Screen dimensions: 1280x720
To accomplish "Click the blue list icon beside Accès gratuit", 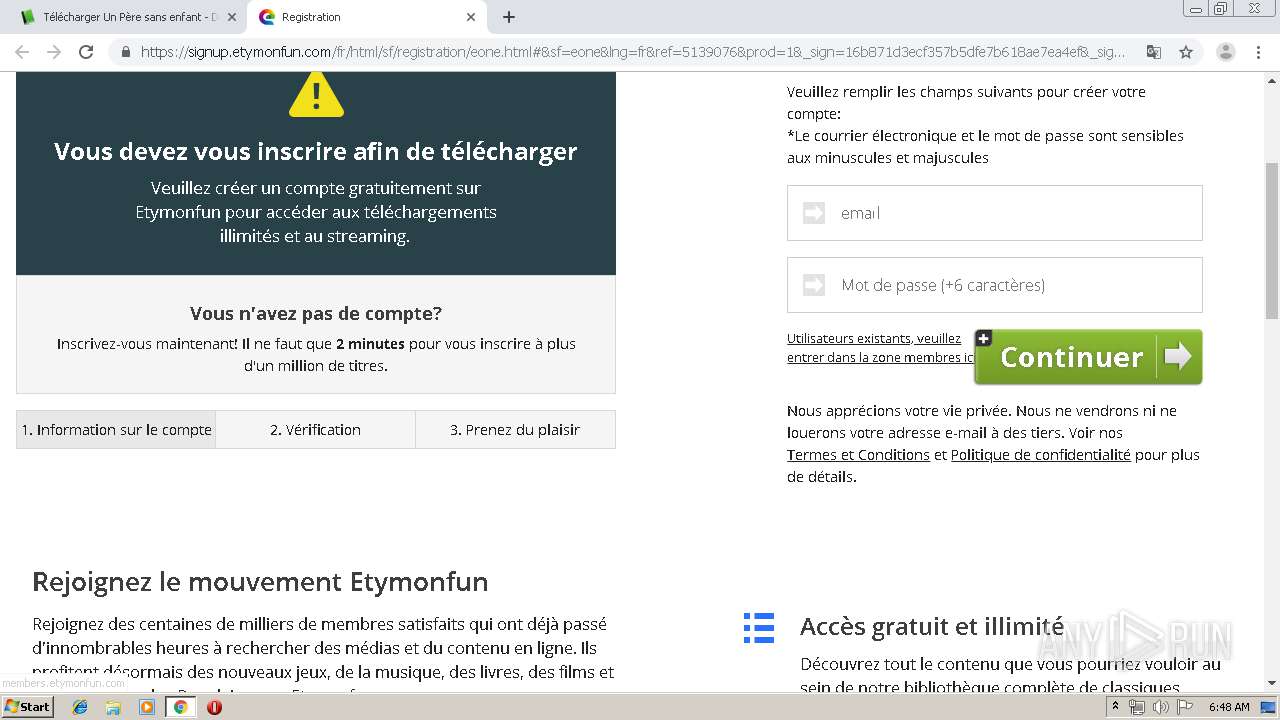I will [x=759, y=627].
